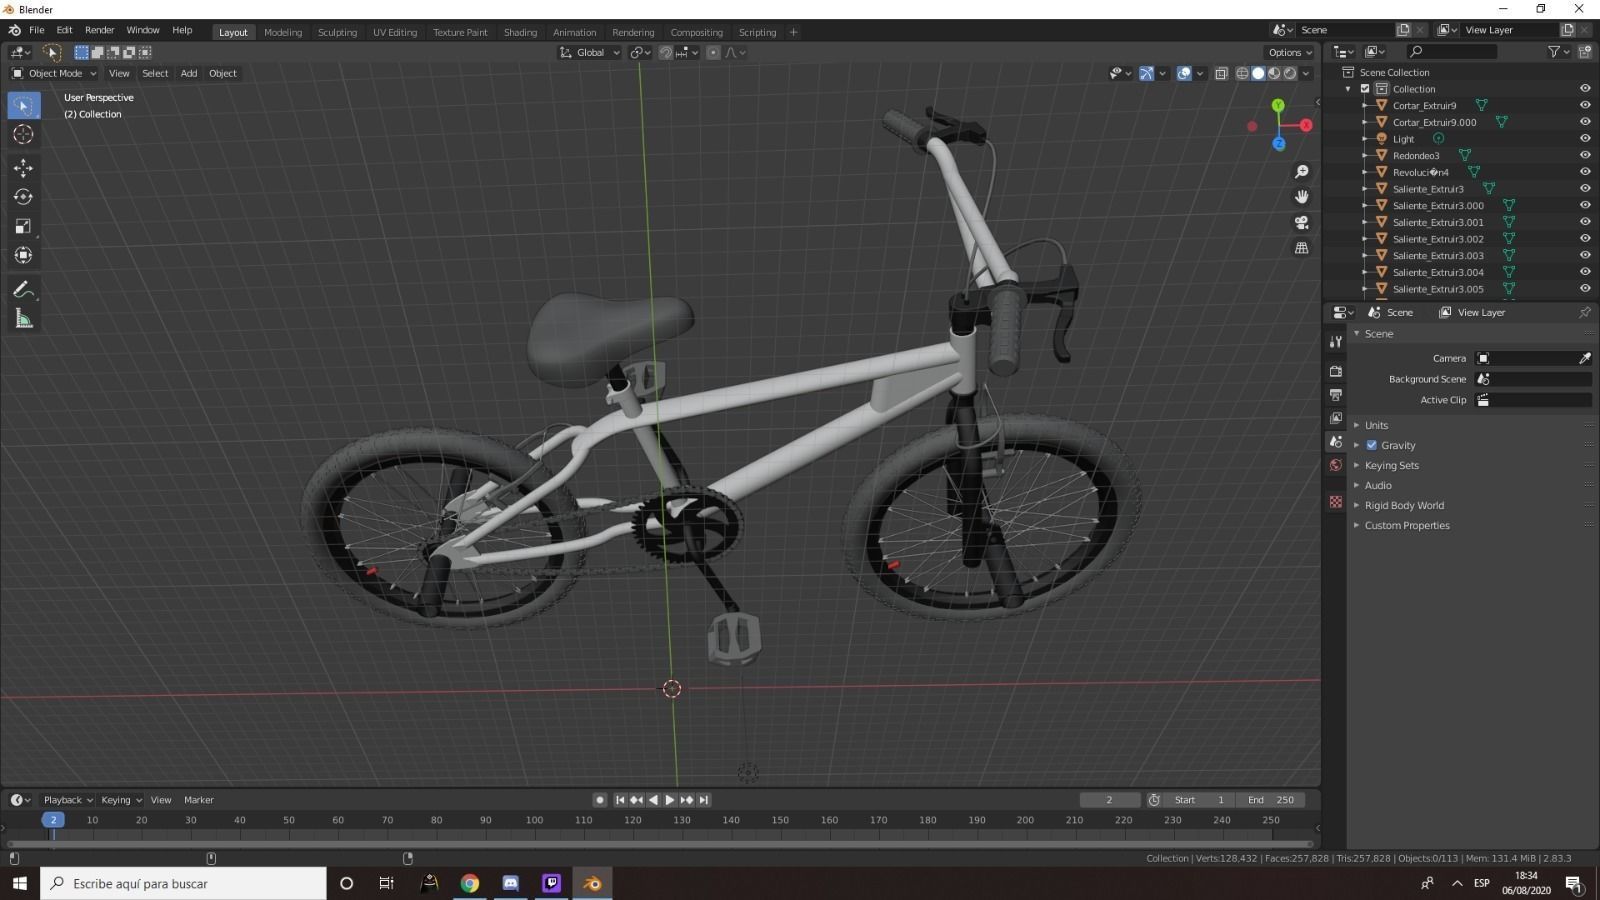Open the Tool settings properties tab icon
Viewport: 1600px width, 900px height.
(x=1335, y=342)
